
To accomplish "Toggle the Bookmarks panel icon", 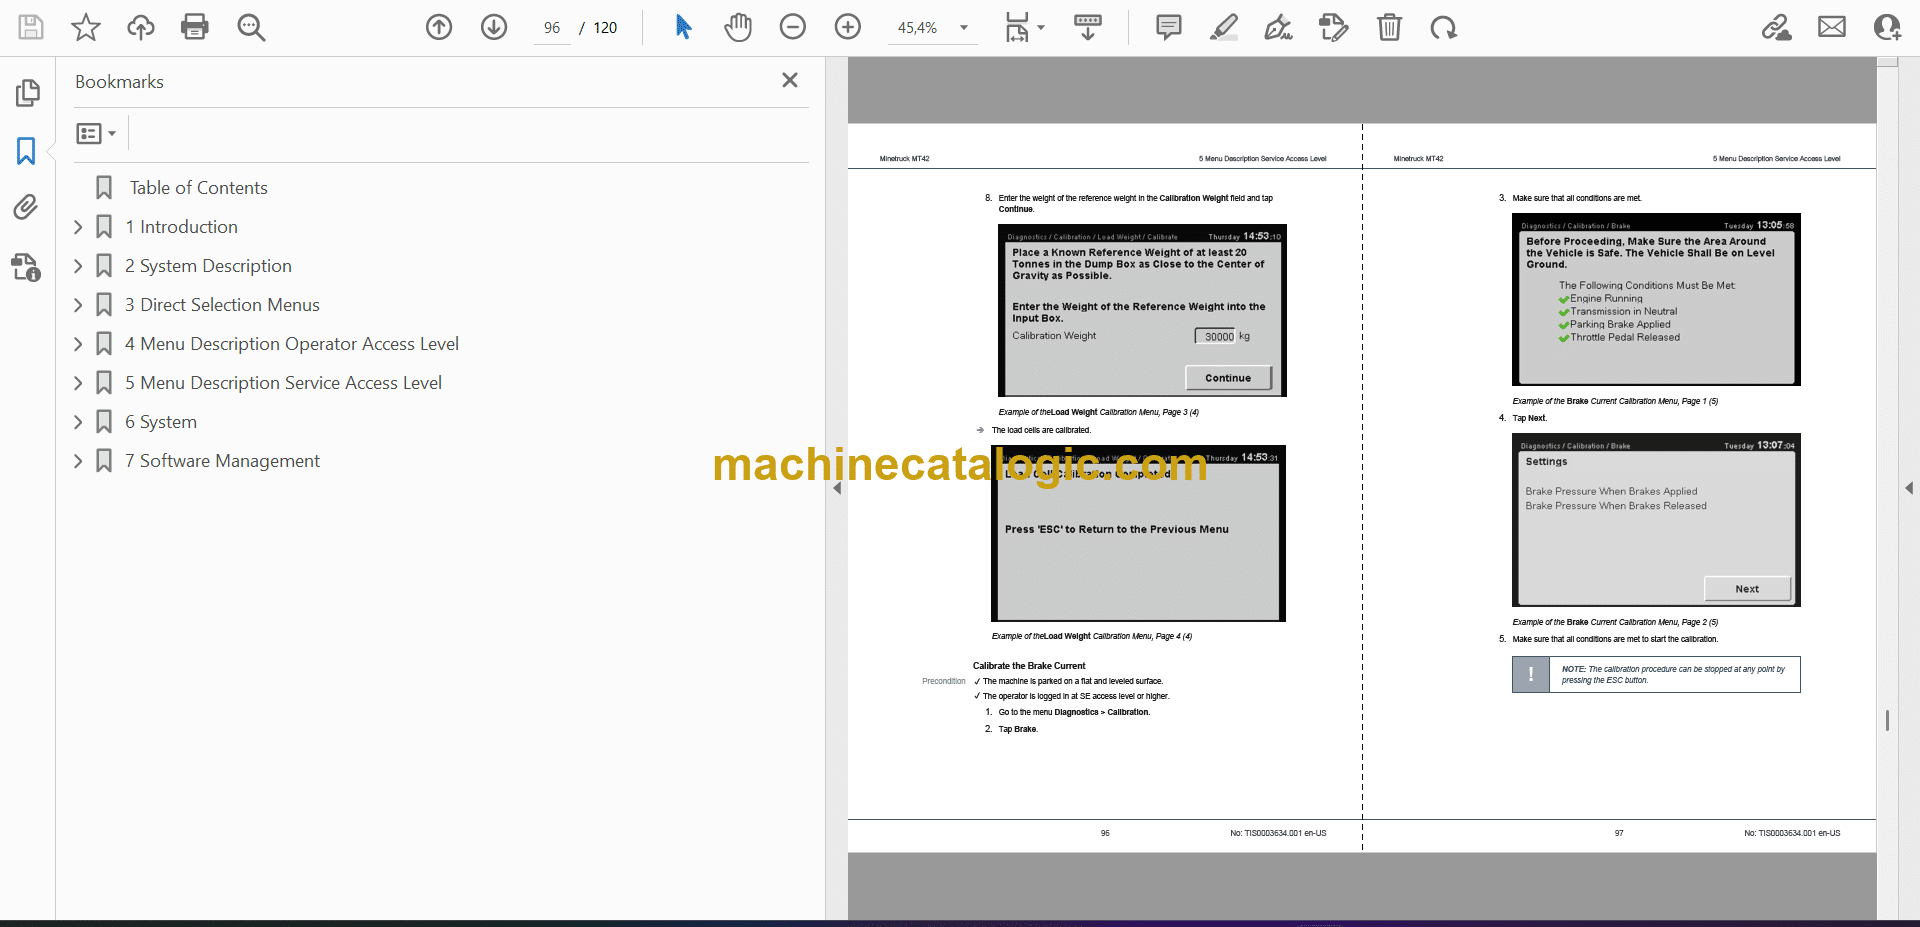I will 26,151.
